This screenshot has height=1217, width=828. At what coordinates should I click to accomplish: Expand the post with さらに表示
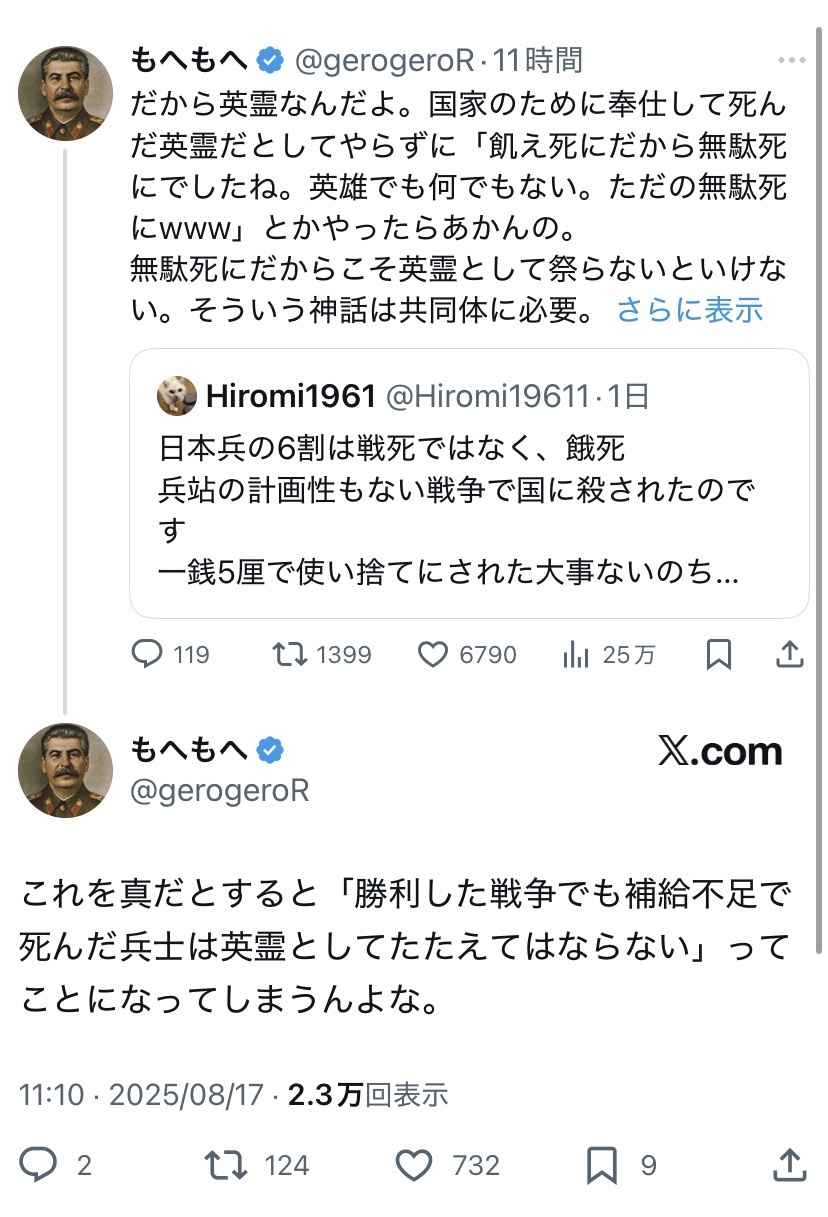pyautogui.click(x=690, y=309)
